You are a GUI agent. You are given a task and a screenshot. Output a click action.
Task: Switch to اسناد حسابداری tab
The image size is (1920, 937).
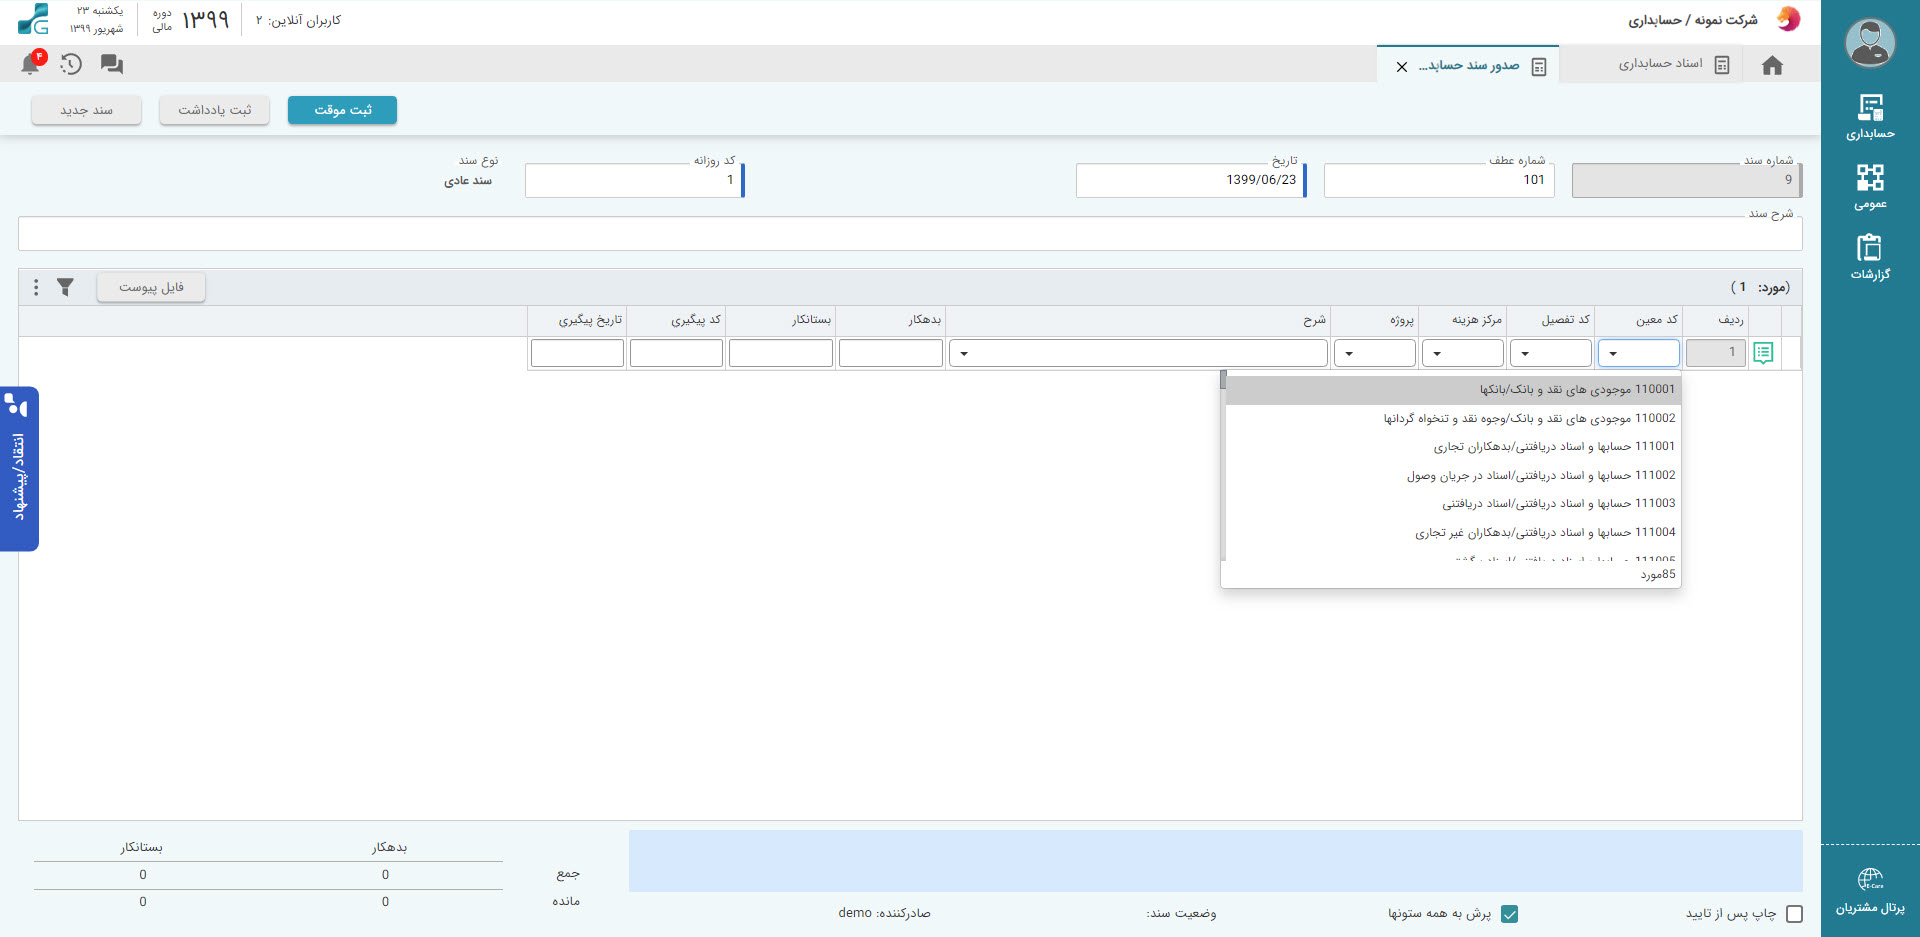click(x=1660, y=64)
